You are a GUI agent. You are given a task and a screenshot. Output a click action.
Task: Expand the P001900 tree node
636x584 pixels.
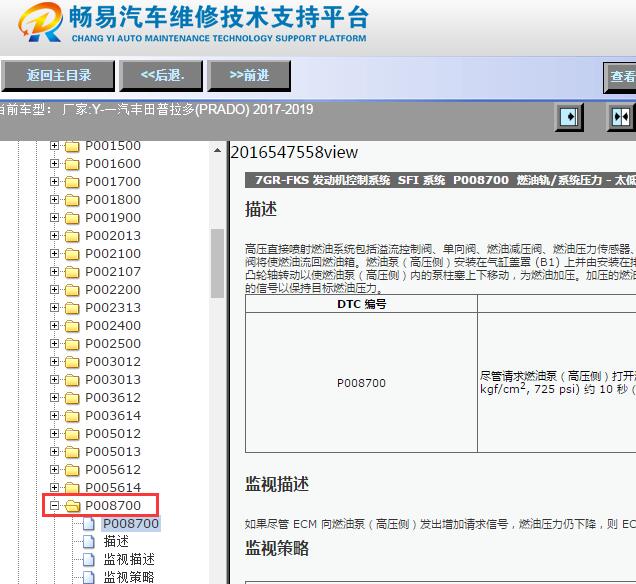tap(54, 217)
